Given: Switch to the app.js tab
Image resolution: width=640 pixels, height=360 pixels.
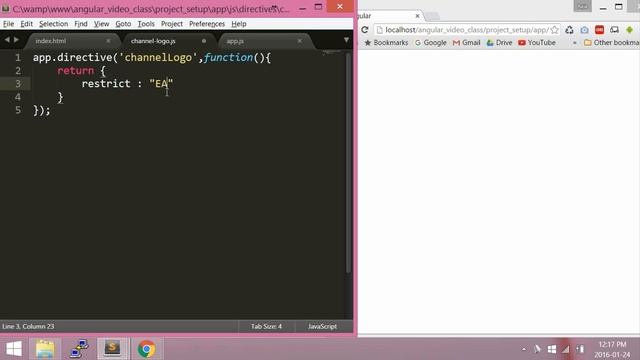Looking at the screenshot, I should pyautogui.click(x=235, y=41).
